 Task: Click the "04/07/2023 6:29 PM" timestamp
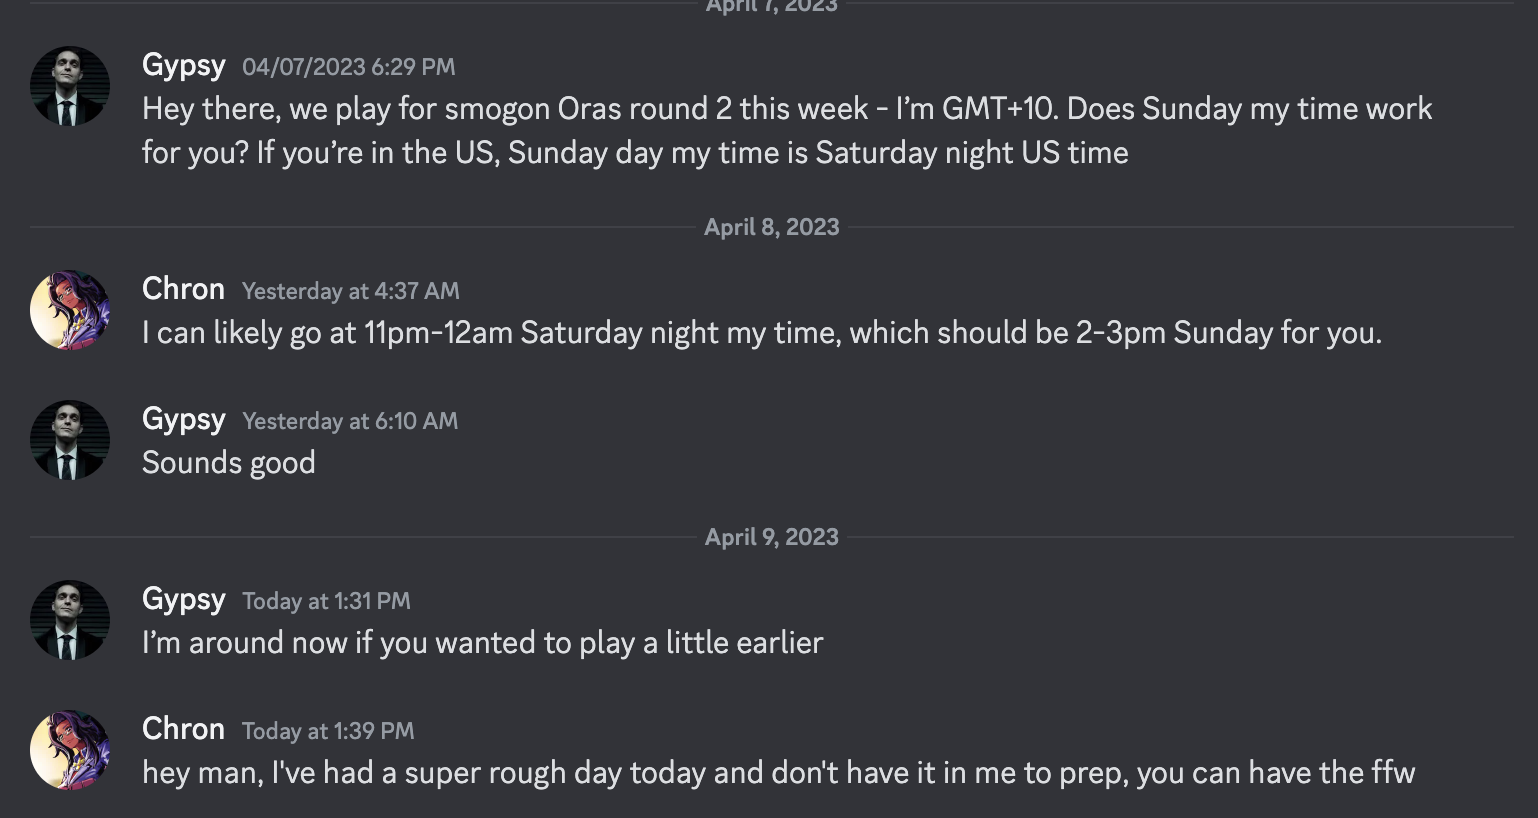point(348,67)
